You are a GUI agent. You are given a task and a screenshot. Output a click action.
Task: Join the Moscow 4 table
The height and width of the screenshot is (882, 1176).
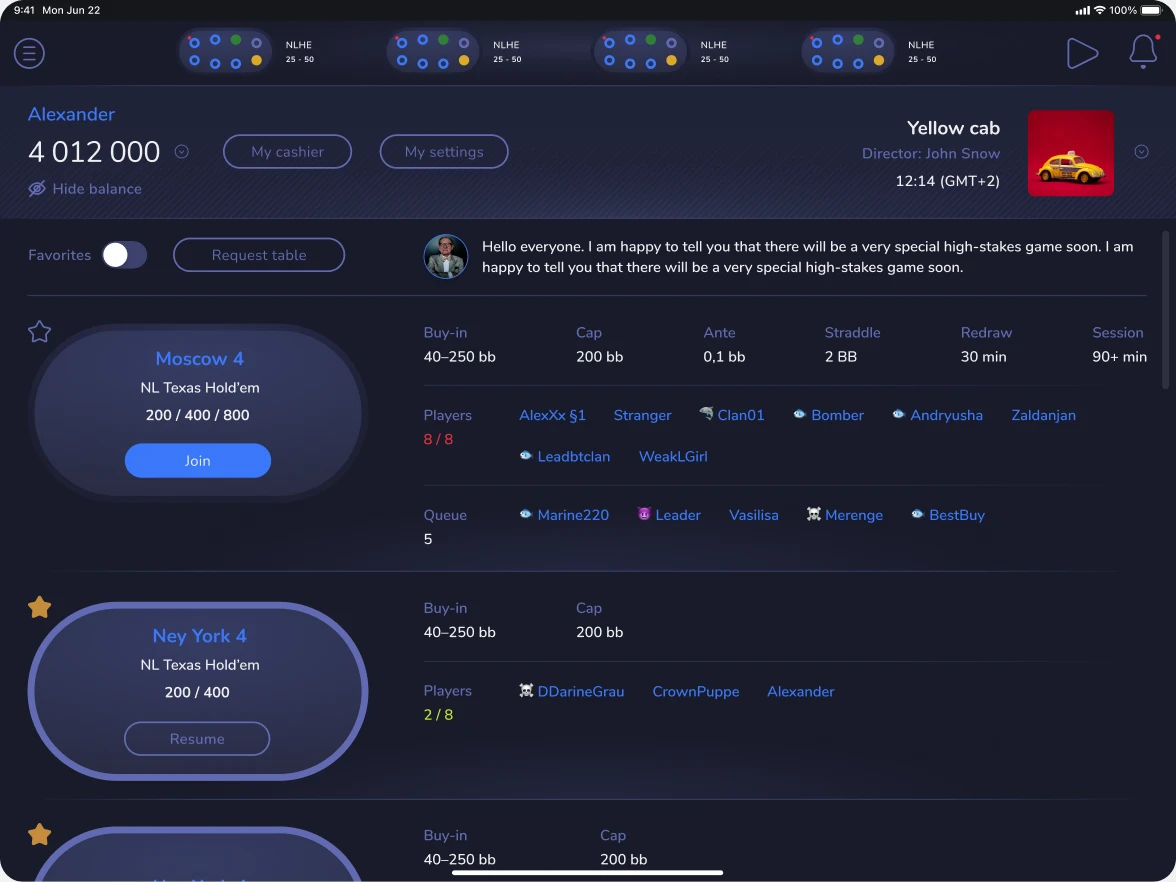coord(197,460)
